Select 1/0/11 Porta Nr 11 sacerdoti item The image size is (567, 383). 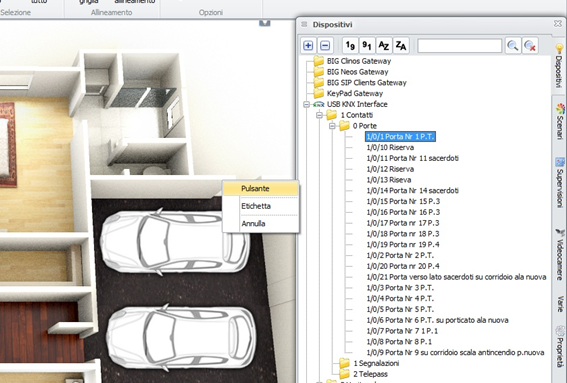point(412,158)
